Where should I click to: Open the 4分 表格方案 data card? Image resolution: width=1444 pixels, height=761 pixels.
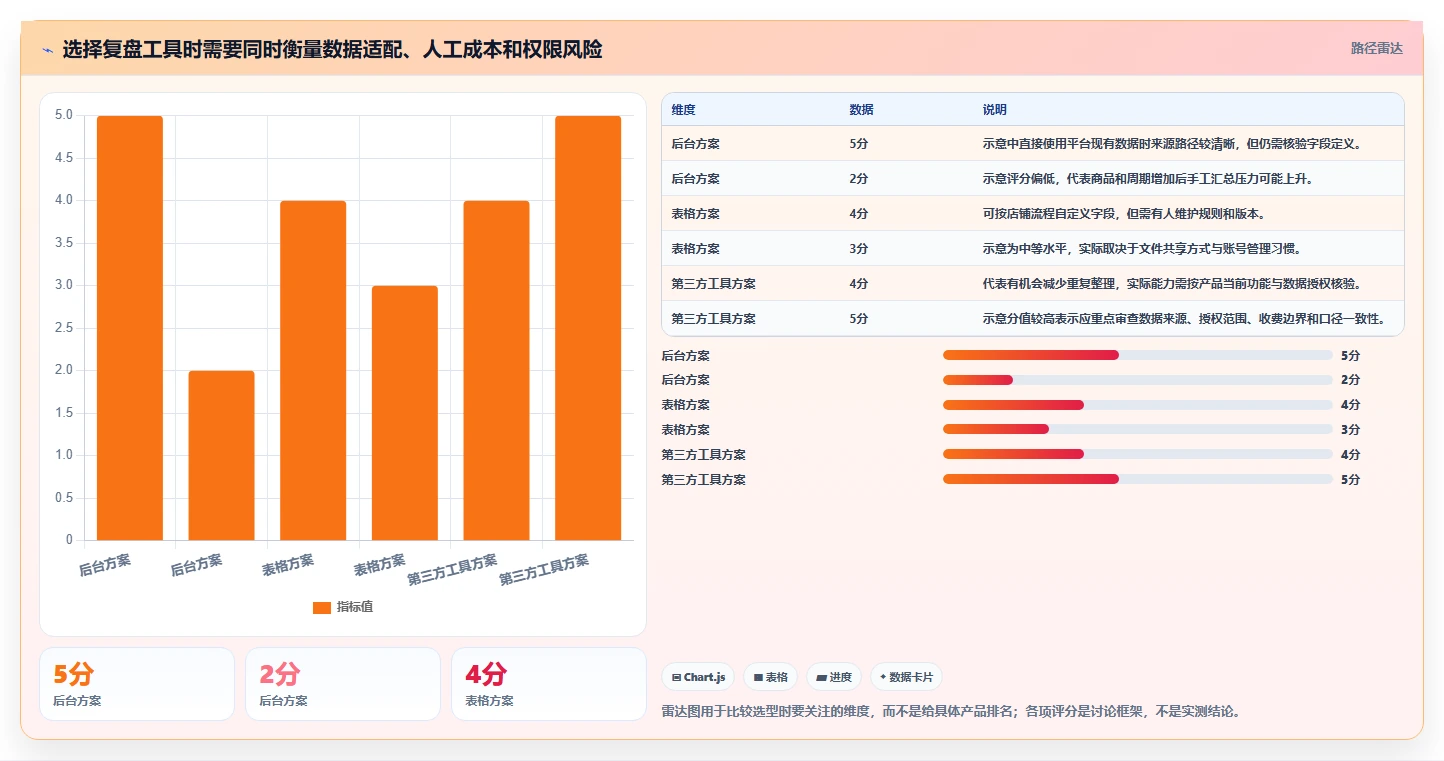coord(549,684)
